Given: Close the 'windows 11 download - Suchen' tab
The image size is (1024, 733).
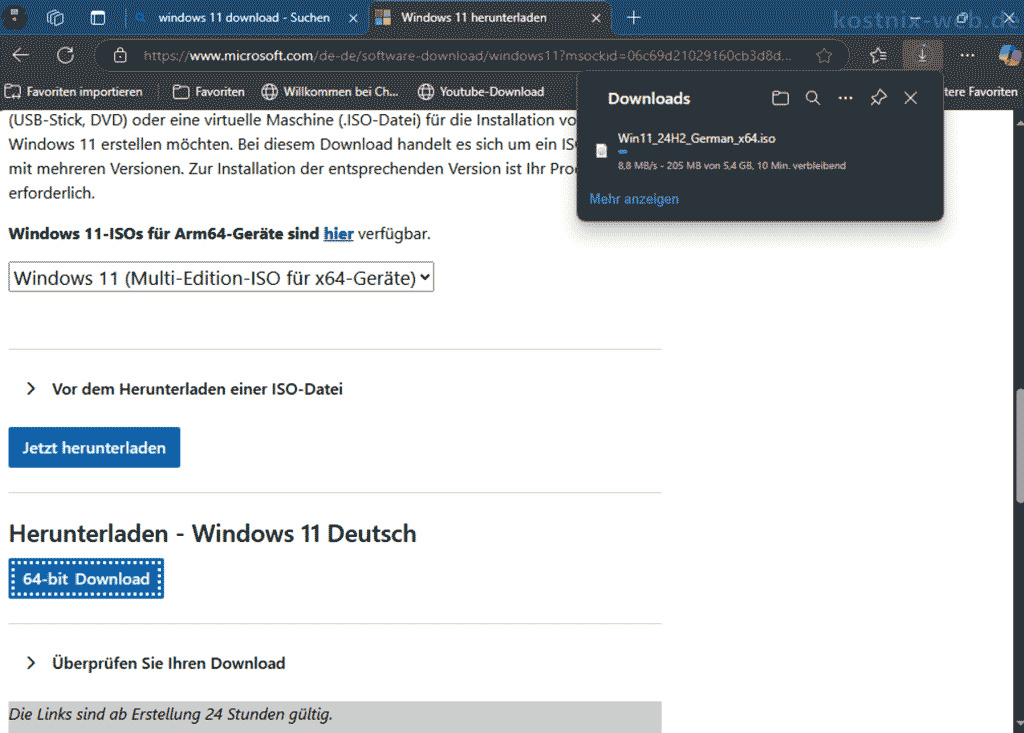Looking at the screenshot, I should click(353, 18).
